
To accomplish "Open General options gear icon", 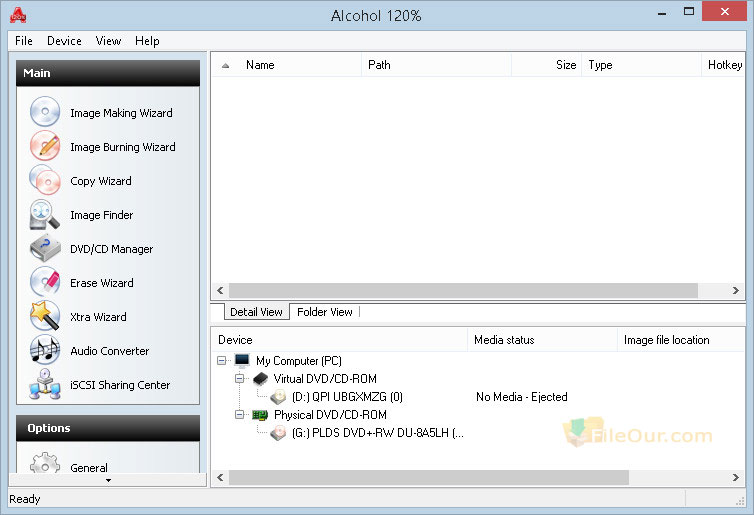I will [45, 464].
